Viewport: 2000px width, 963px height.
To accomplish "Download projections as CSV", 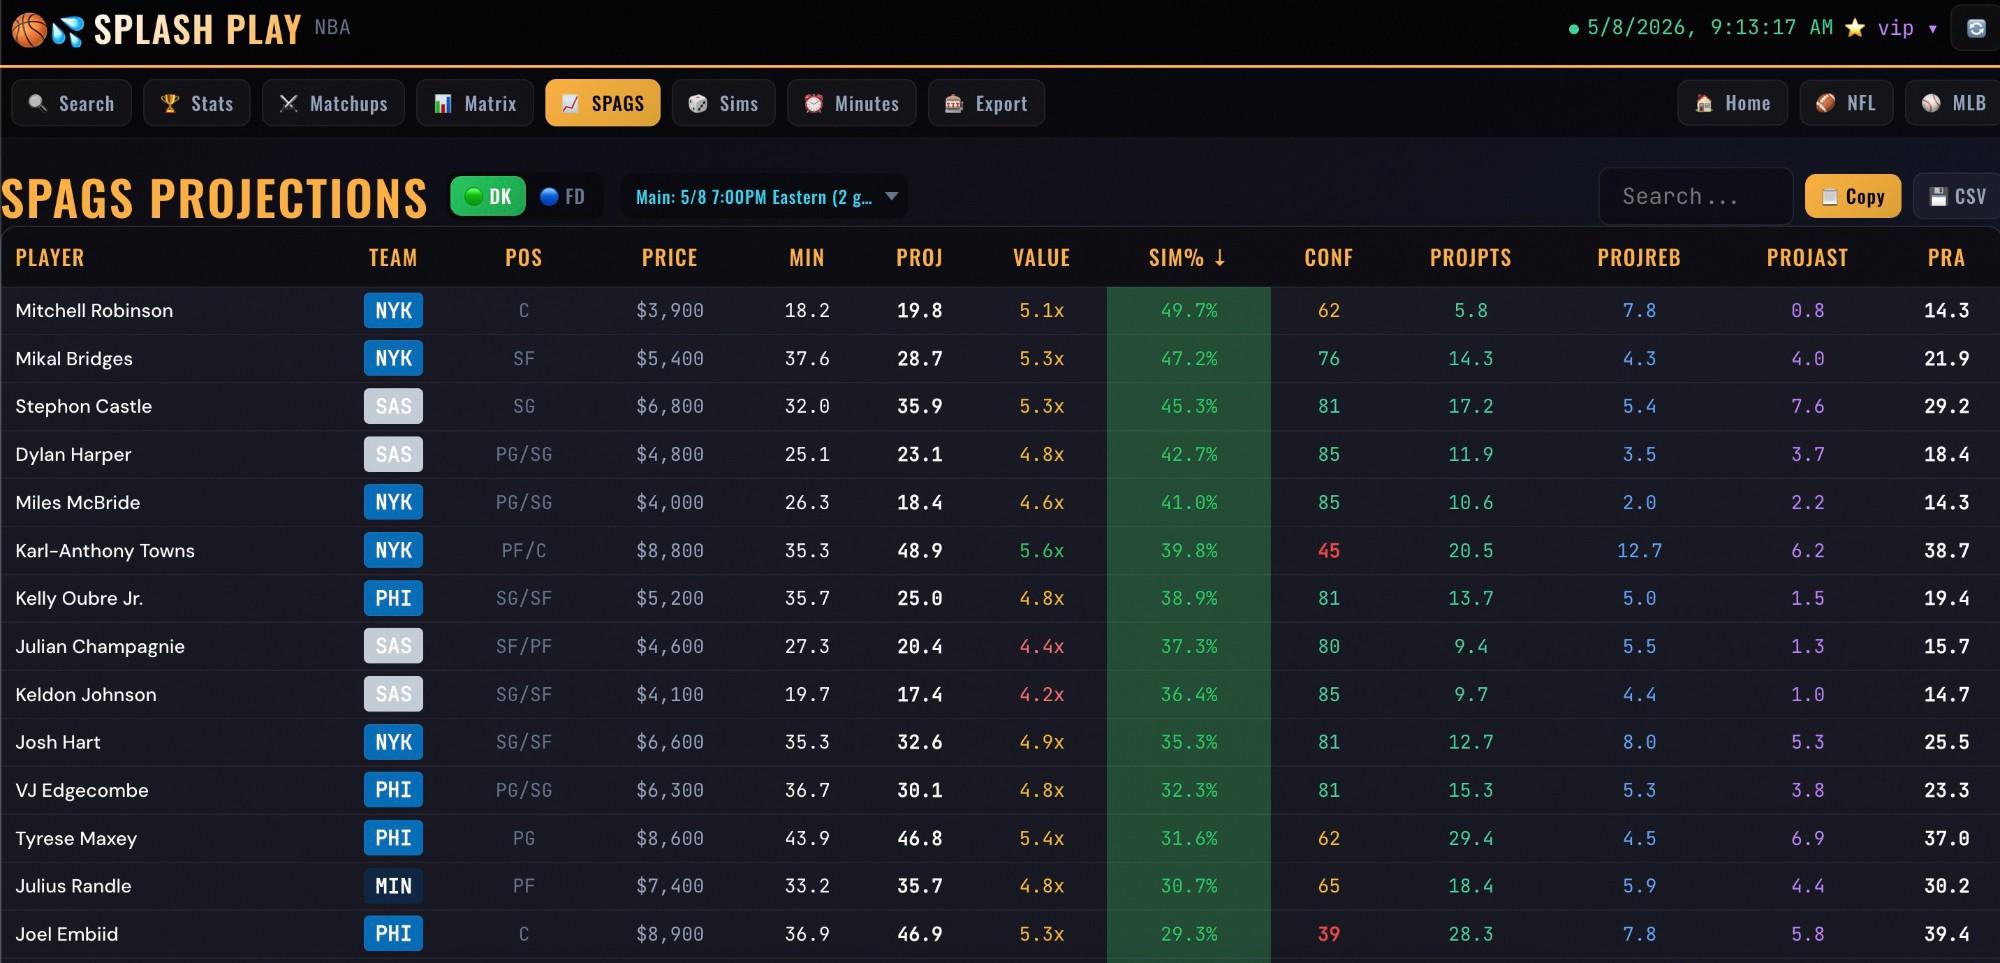I will pyautogui.click(x=1957, y=196).
